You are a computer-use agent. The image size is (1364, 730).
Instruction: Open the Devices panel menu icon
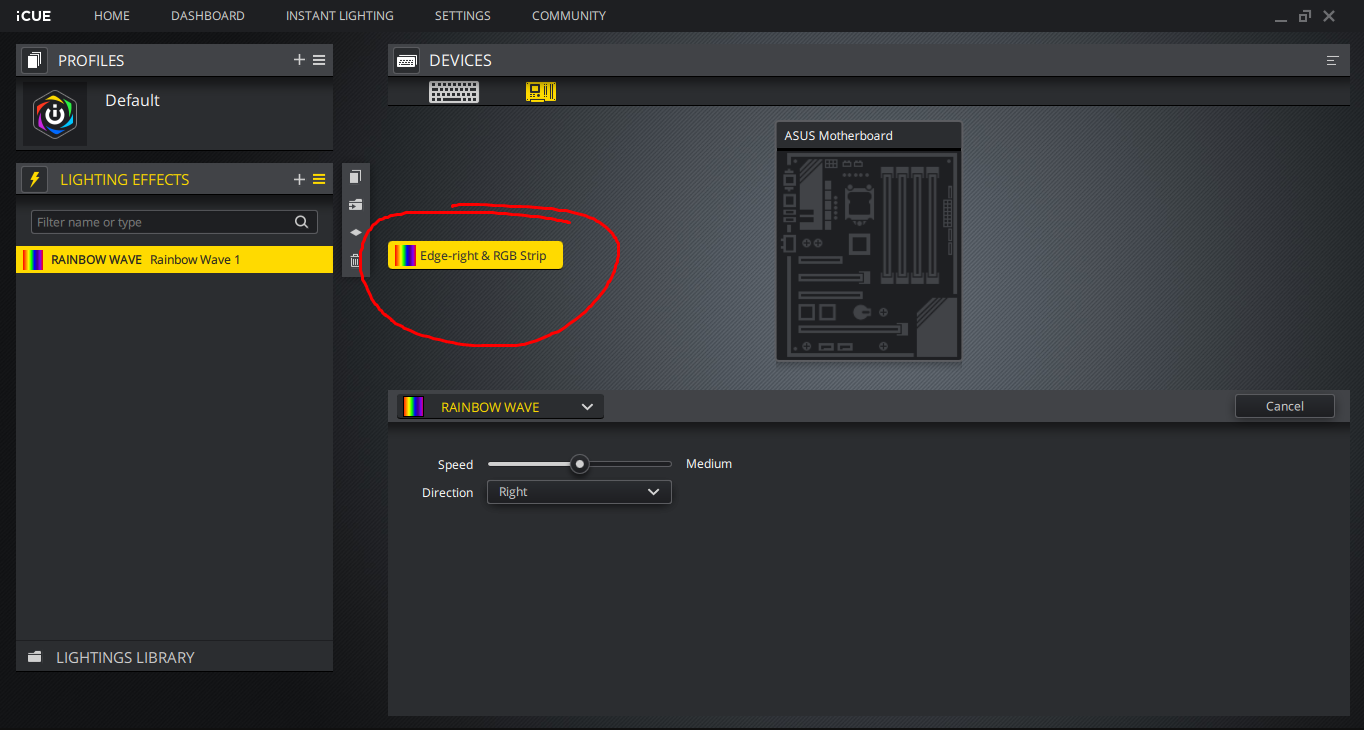click(1332, 60)
